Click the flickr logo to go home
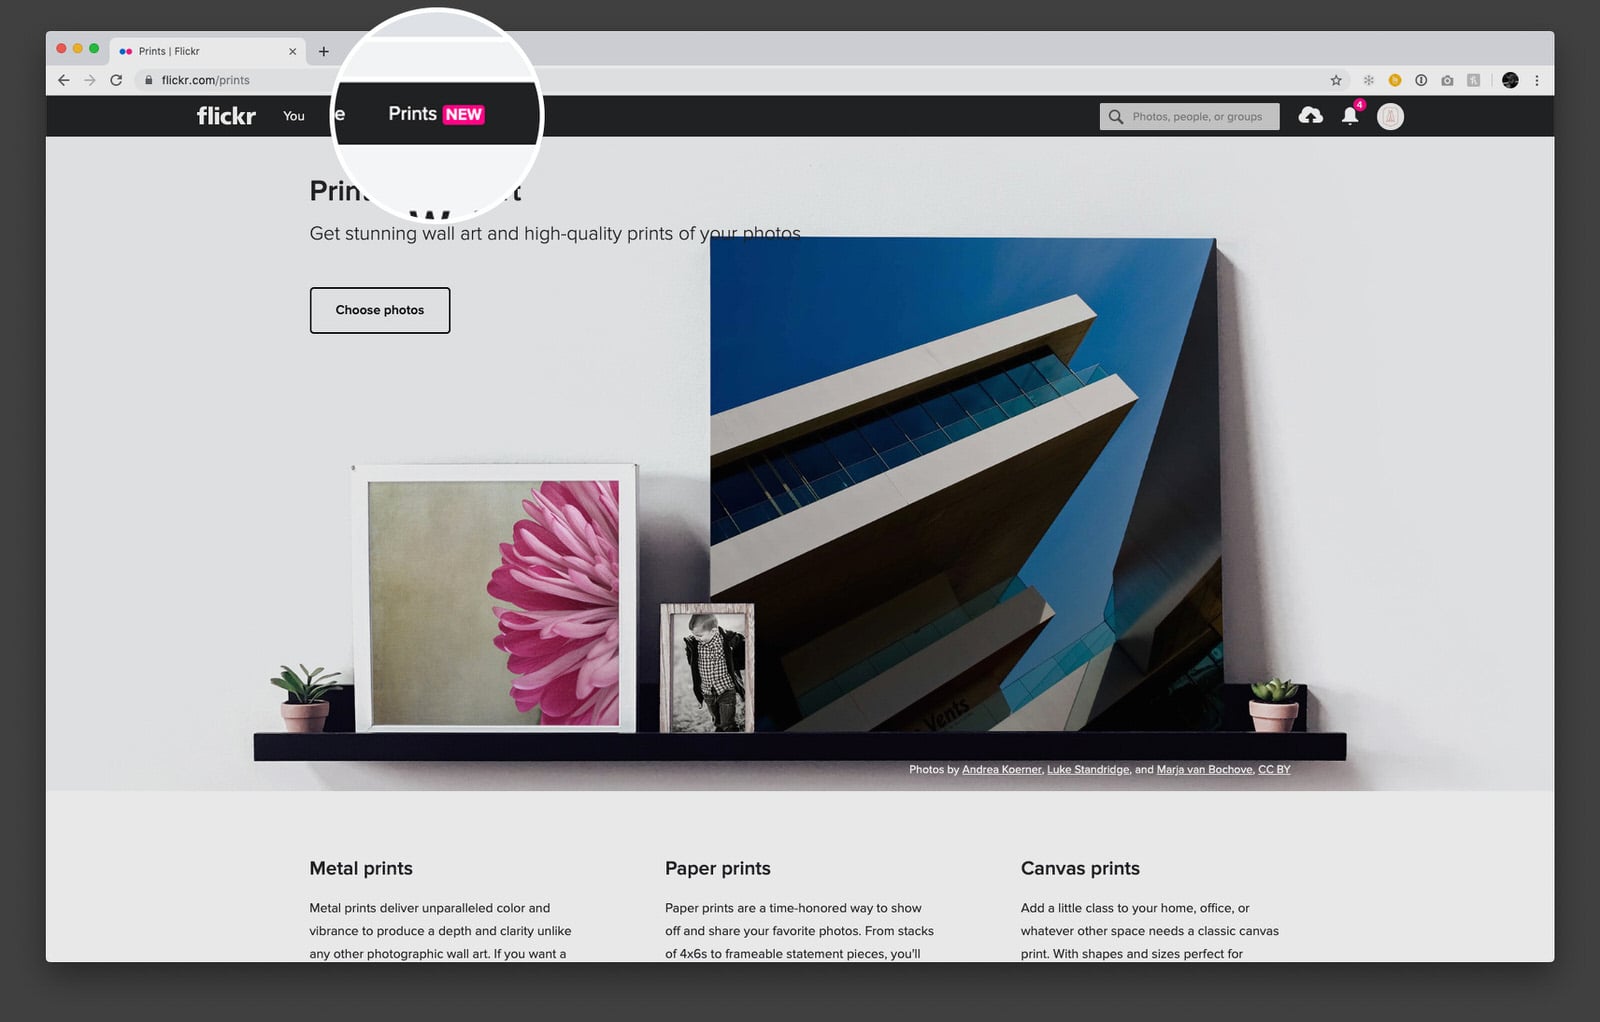This screenshot has width=1600, height=1022. pyautogui.click(x=225, y=116)
